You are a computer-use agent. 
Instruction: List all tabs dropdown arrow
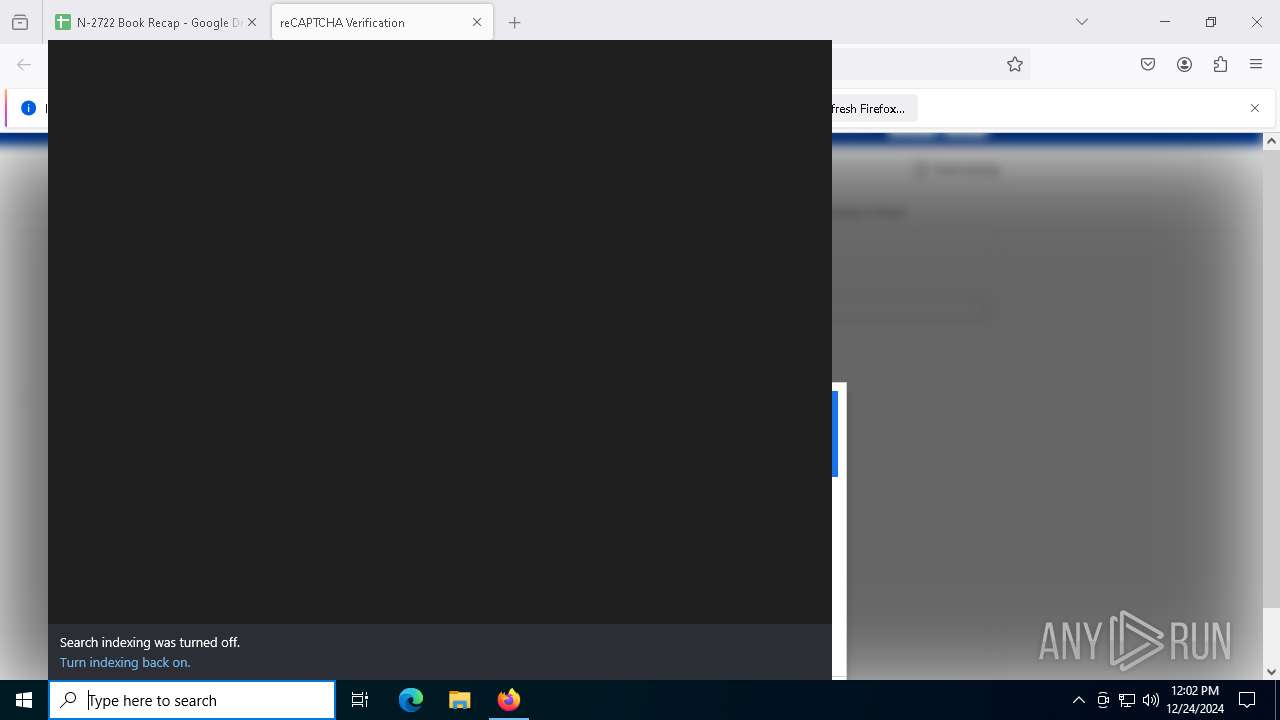click(x=1082, y=22)
